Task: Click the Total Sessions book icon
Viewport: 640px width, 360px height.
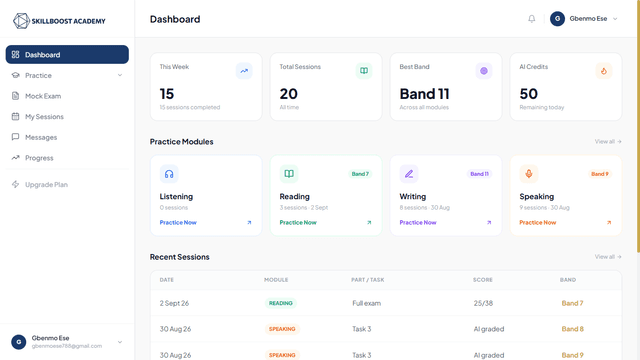Action: tap(364, 71)
